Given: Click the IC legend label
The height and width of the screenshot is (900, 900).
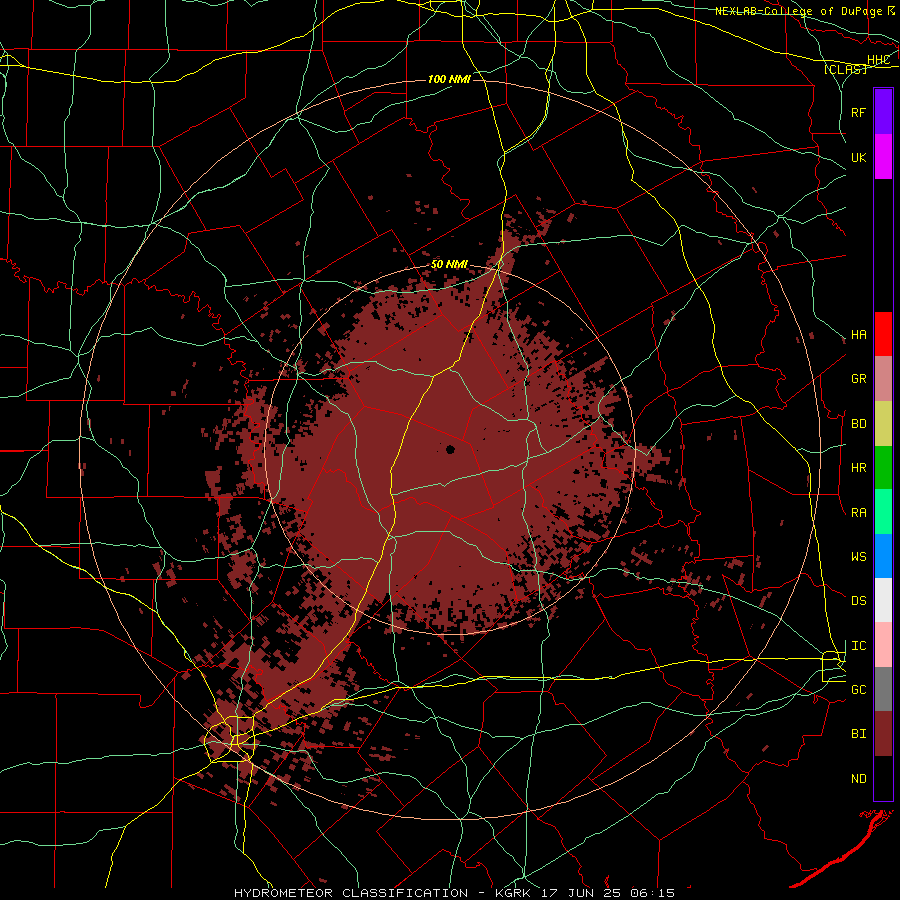Looking at the screenshot, I should pyautogui.click(x=858, y=646).
